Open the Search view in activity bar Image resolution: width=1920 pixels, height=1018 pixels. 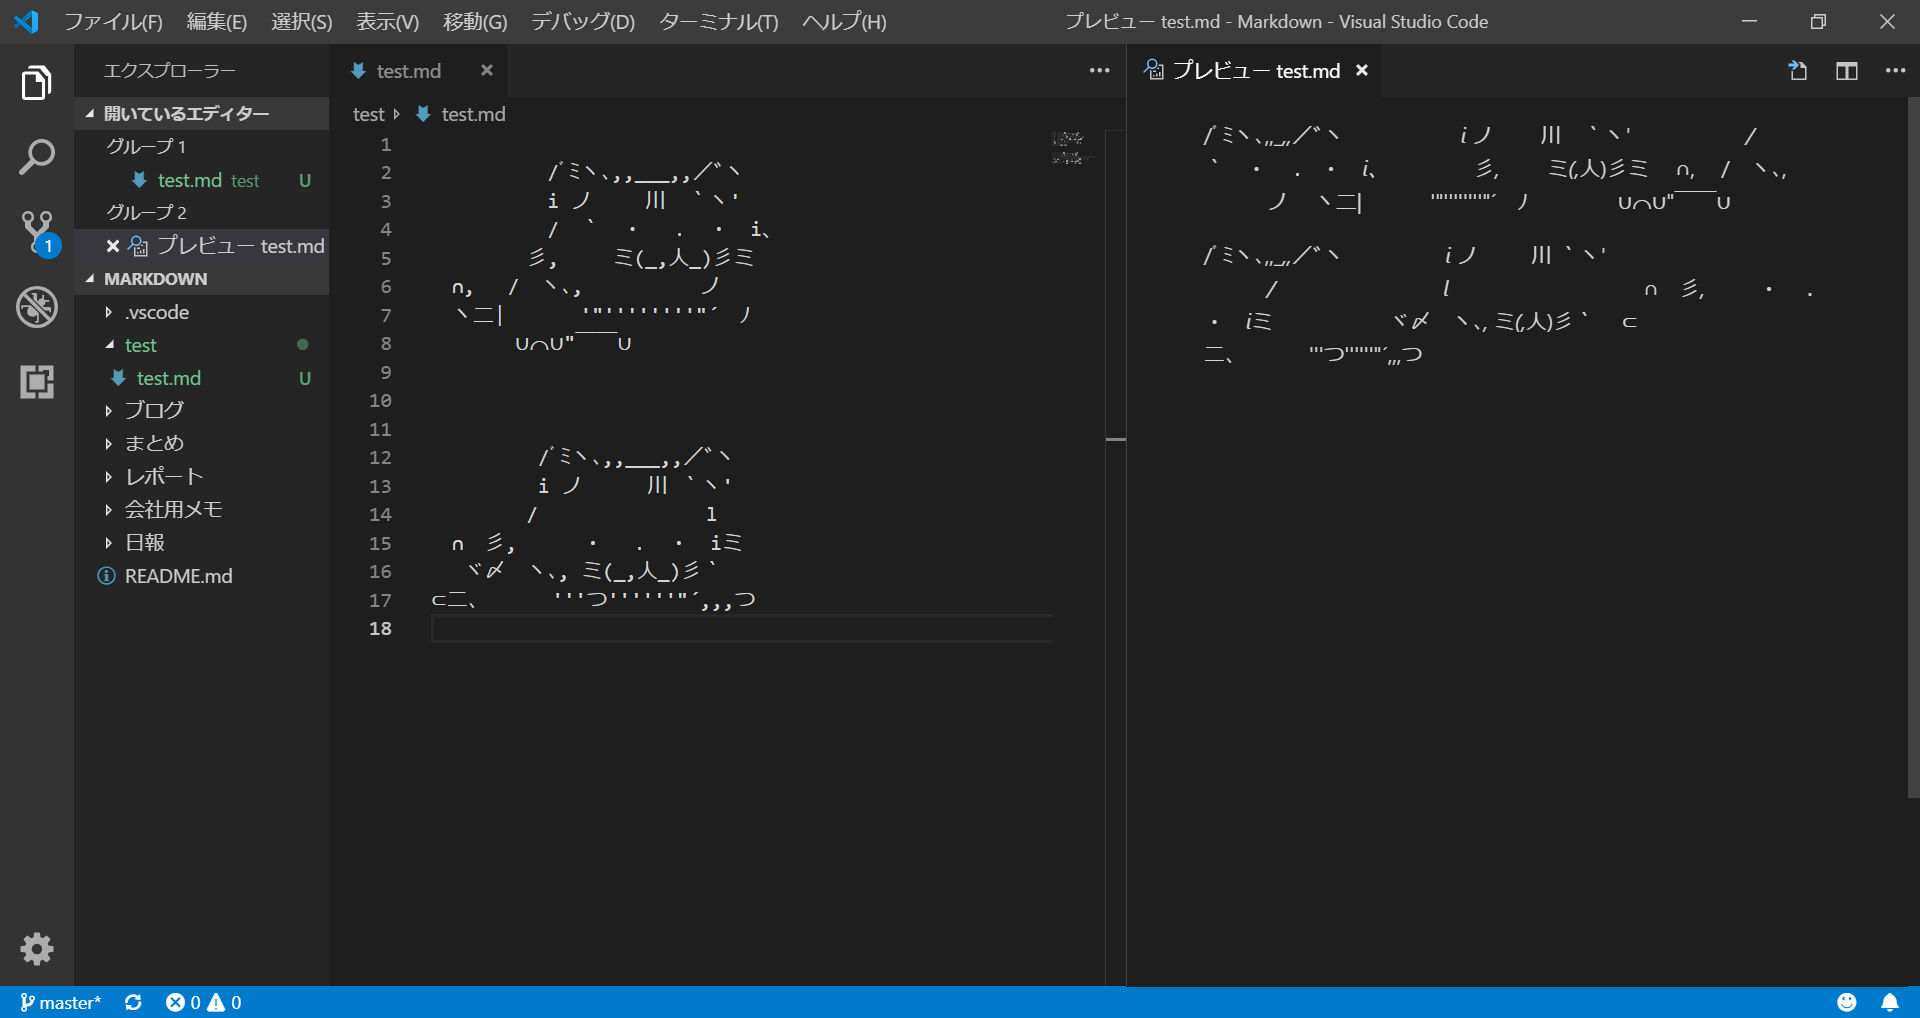click(37, 157)
